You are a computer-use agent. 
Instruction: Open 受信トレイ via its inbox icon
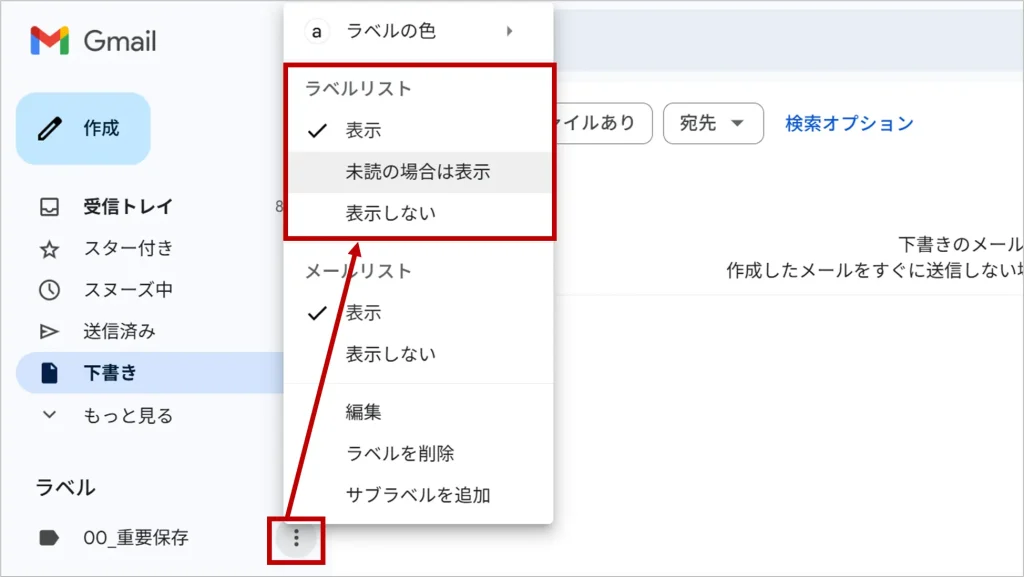click(x=49, y=207)
